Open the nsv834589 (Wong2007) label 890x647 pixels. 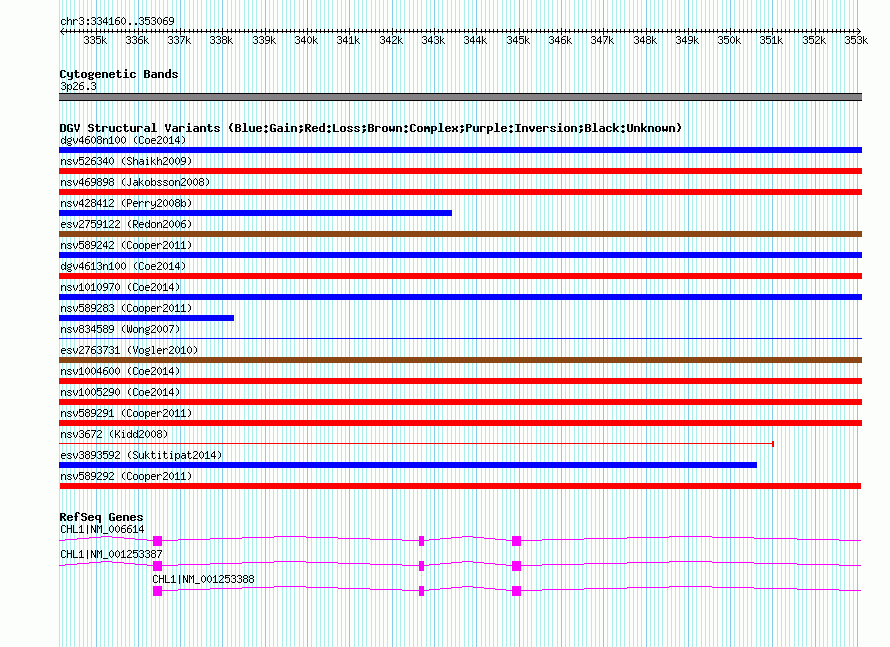(120, 329)
